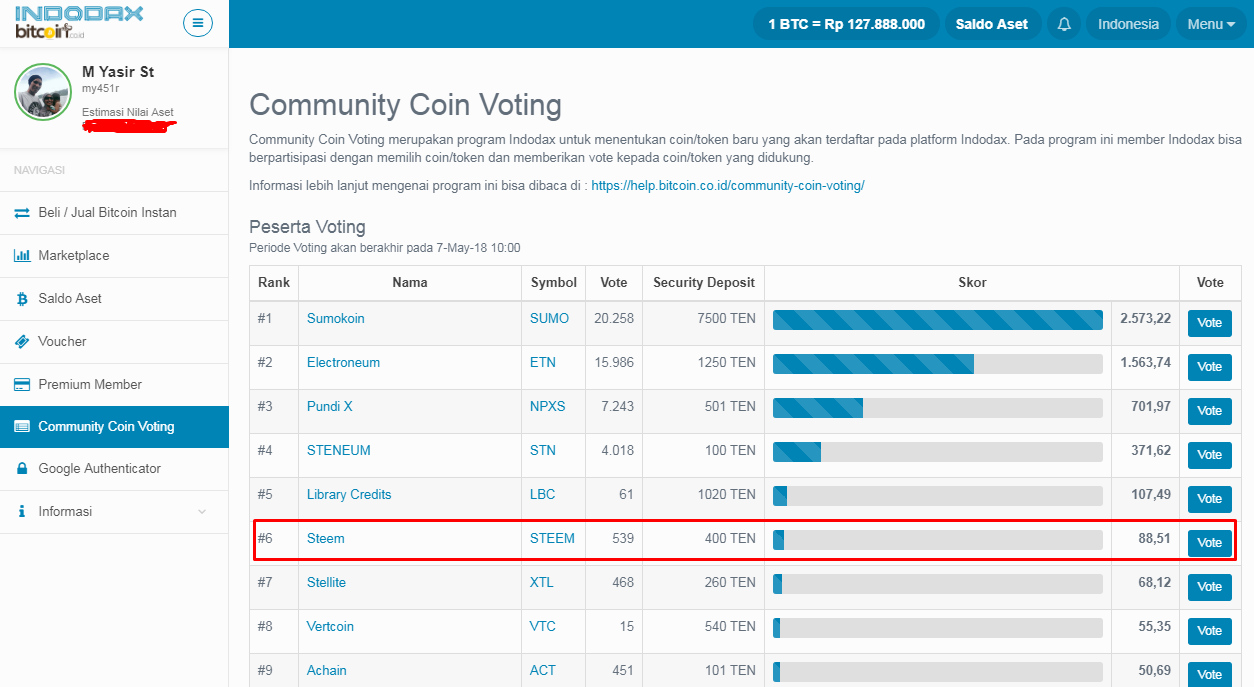The width and height of the screenshot is (1254, 687).
Task: Open the Indonesia language selector
Action: 1128,24
